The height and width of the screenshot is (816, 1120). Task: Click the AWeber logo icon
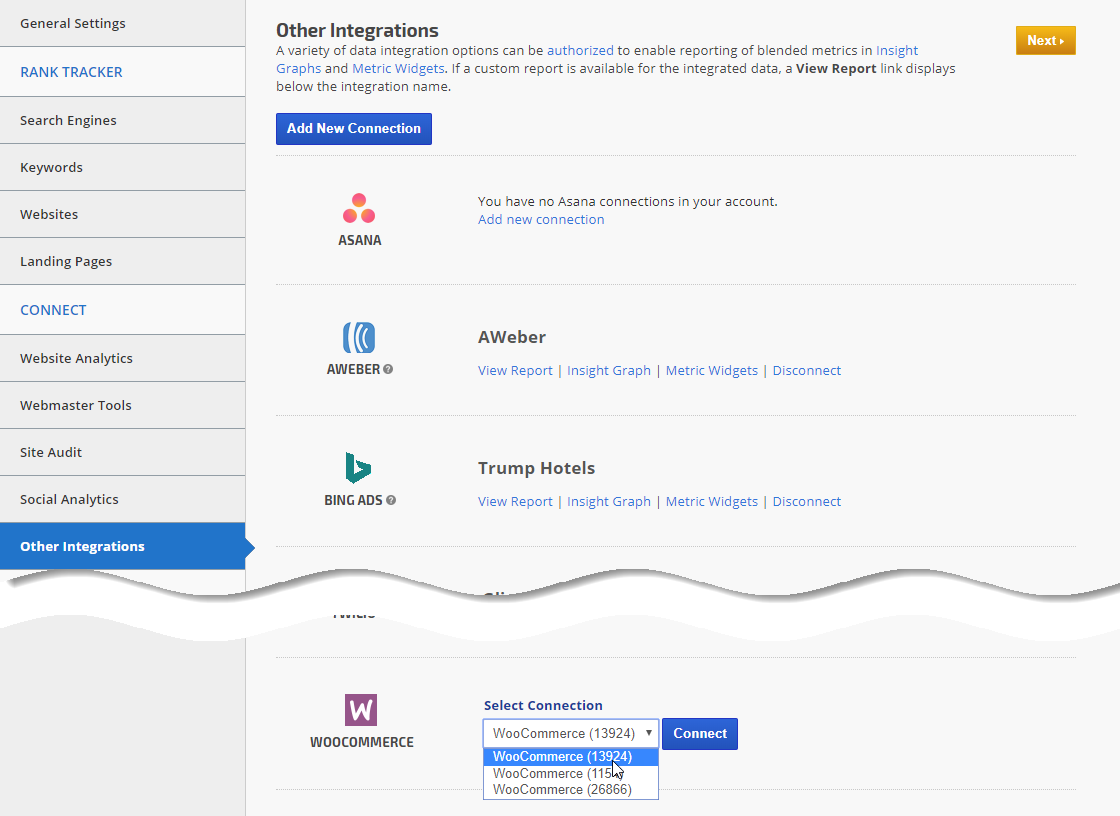tap(359, 338)
